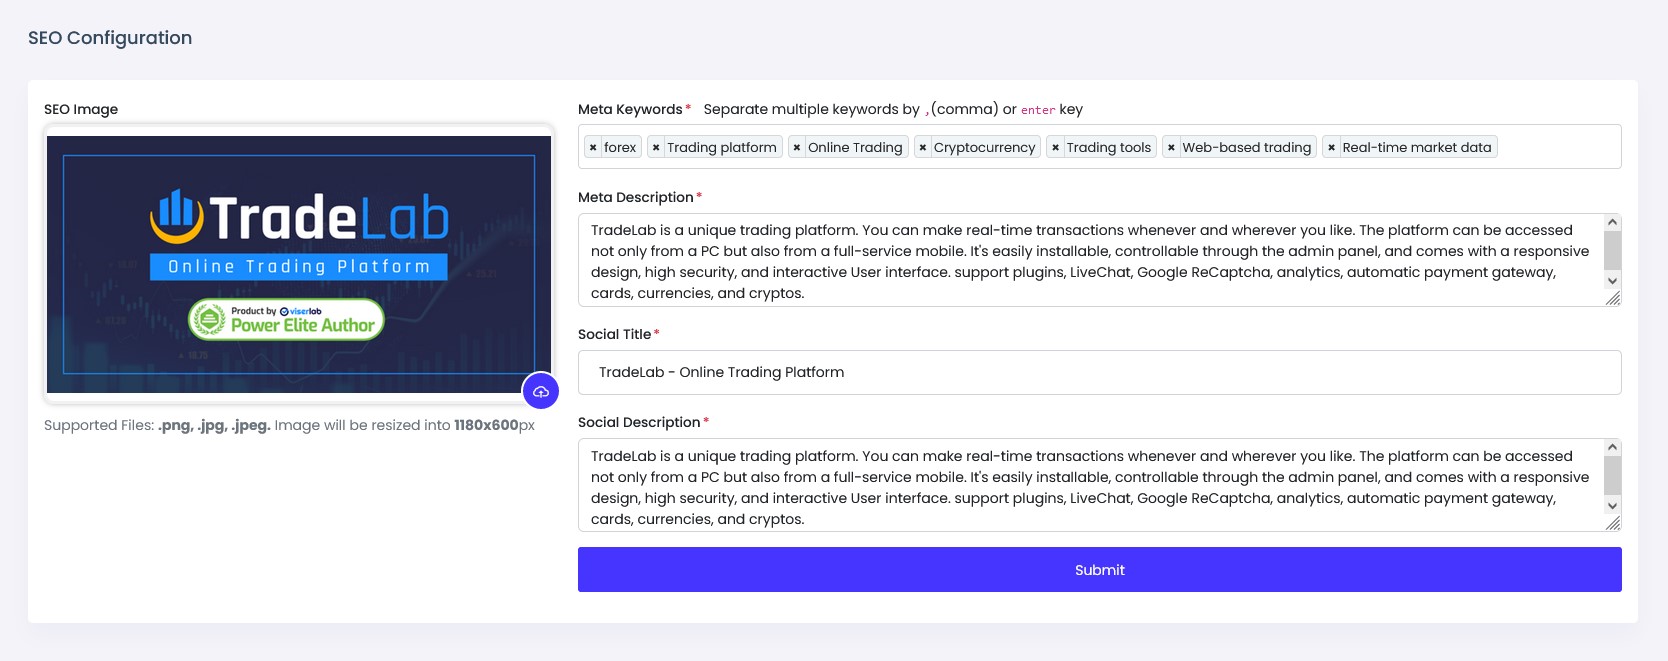
Task: Remove the Trading tools keyword tag
Action: [1055, 148]
